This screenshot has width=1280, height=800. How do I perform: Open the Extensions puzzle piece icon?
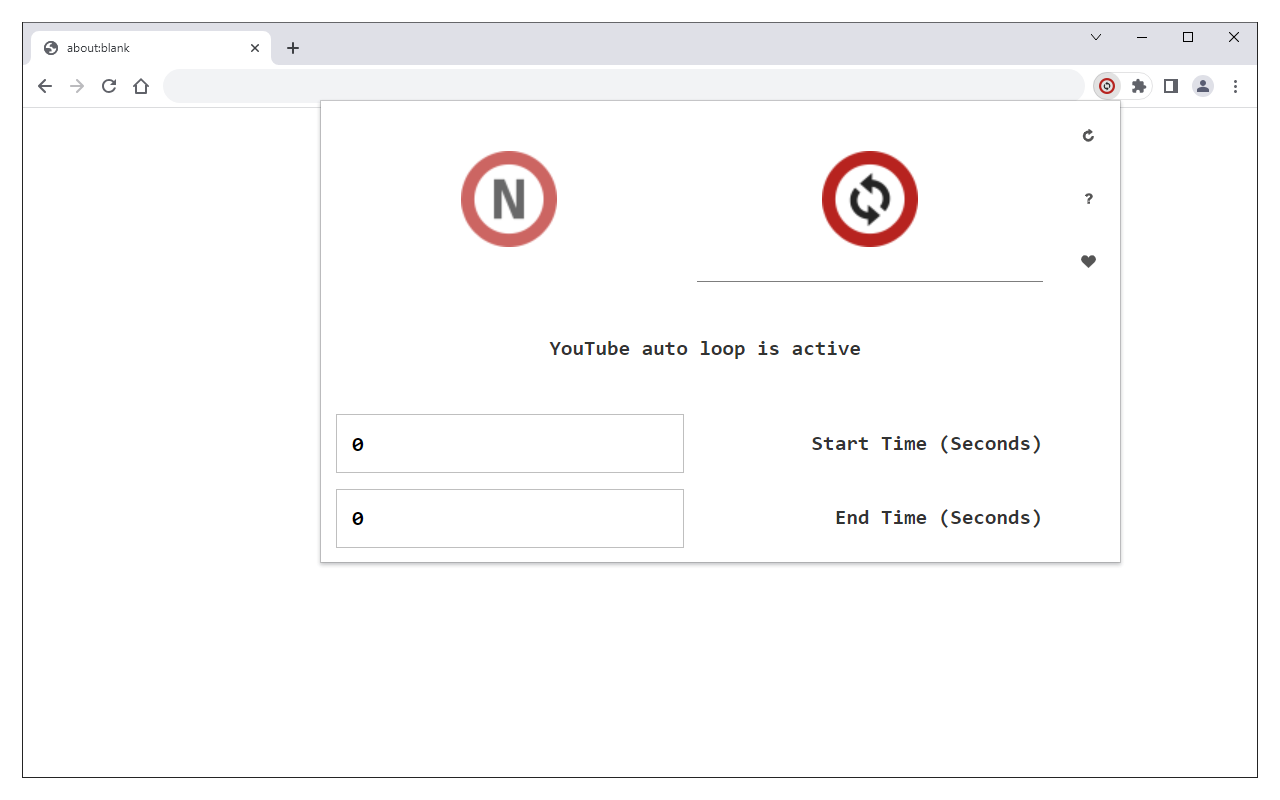coord(1139,86)
